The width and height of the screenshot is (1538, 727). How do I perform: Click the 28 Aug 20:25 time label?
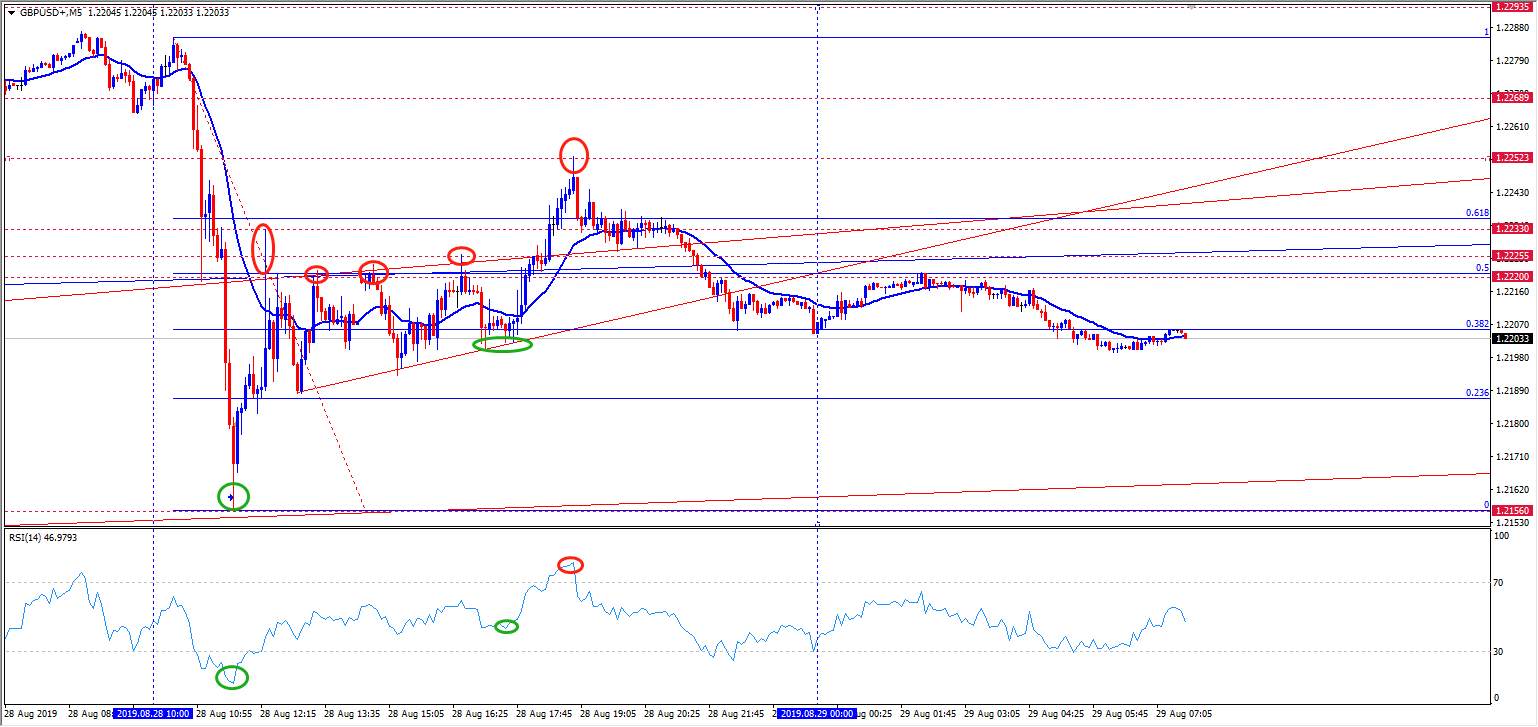tap(672, 715)
